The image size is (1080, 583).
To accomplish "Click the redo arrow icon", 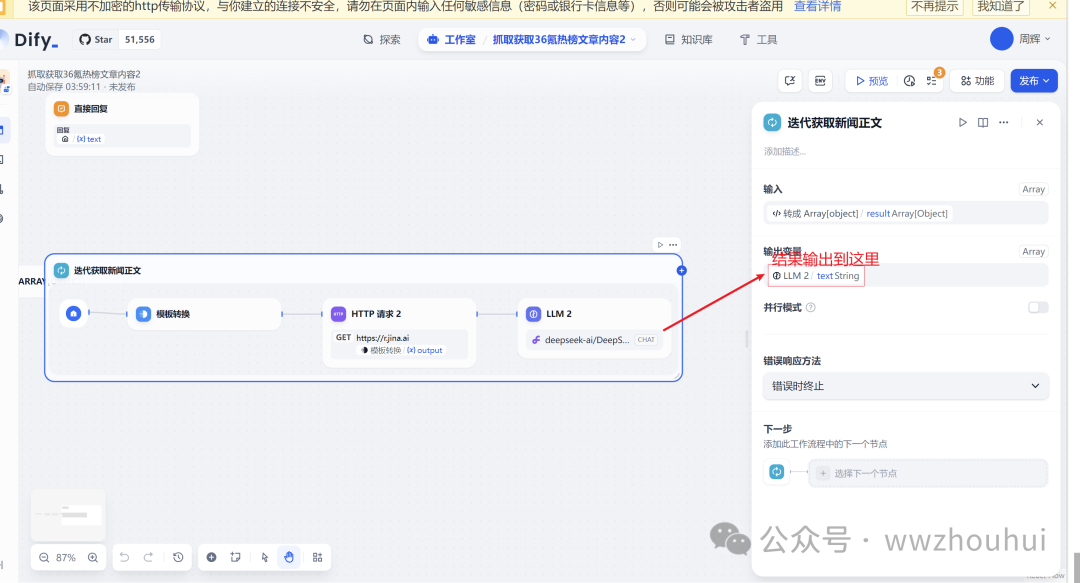I will (x=148, y=558).
